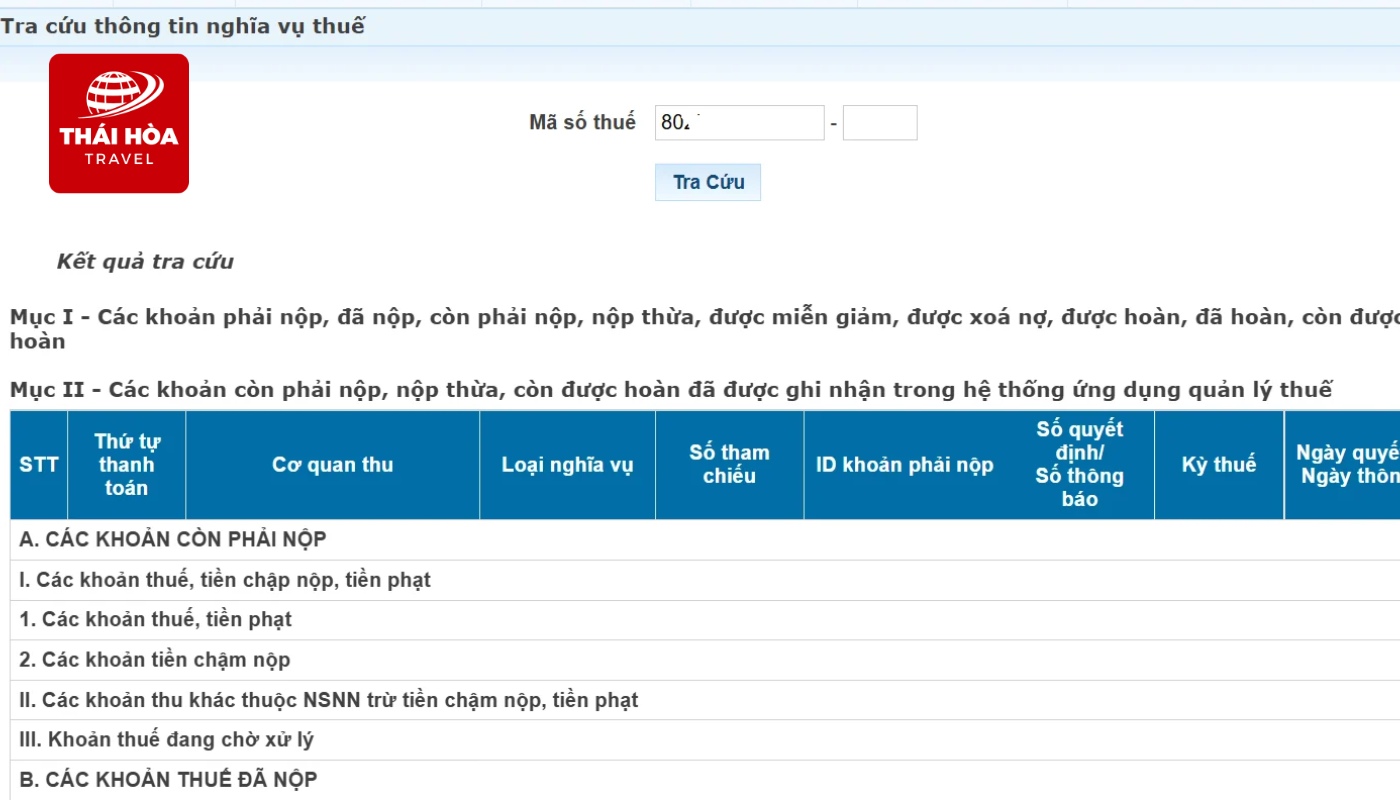Screen dimensions: 1400x800
Task: Click the Kết quả tra cứu label
Action: click(x=145, y=262)
